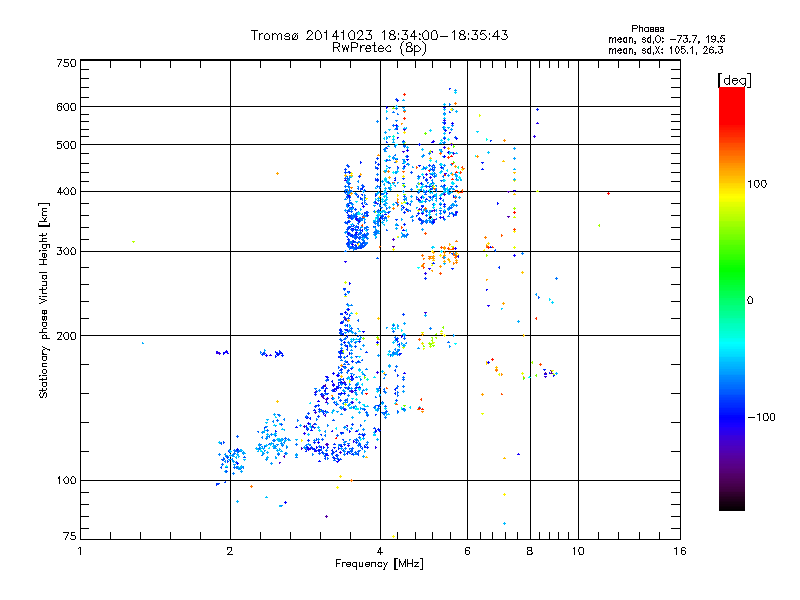Screen dimensions: 800x600
Task: Select the 'RwPretec (8p)' subtitle
Action: [379, 48]
